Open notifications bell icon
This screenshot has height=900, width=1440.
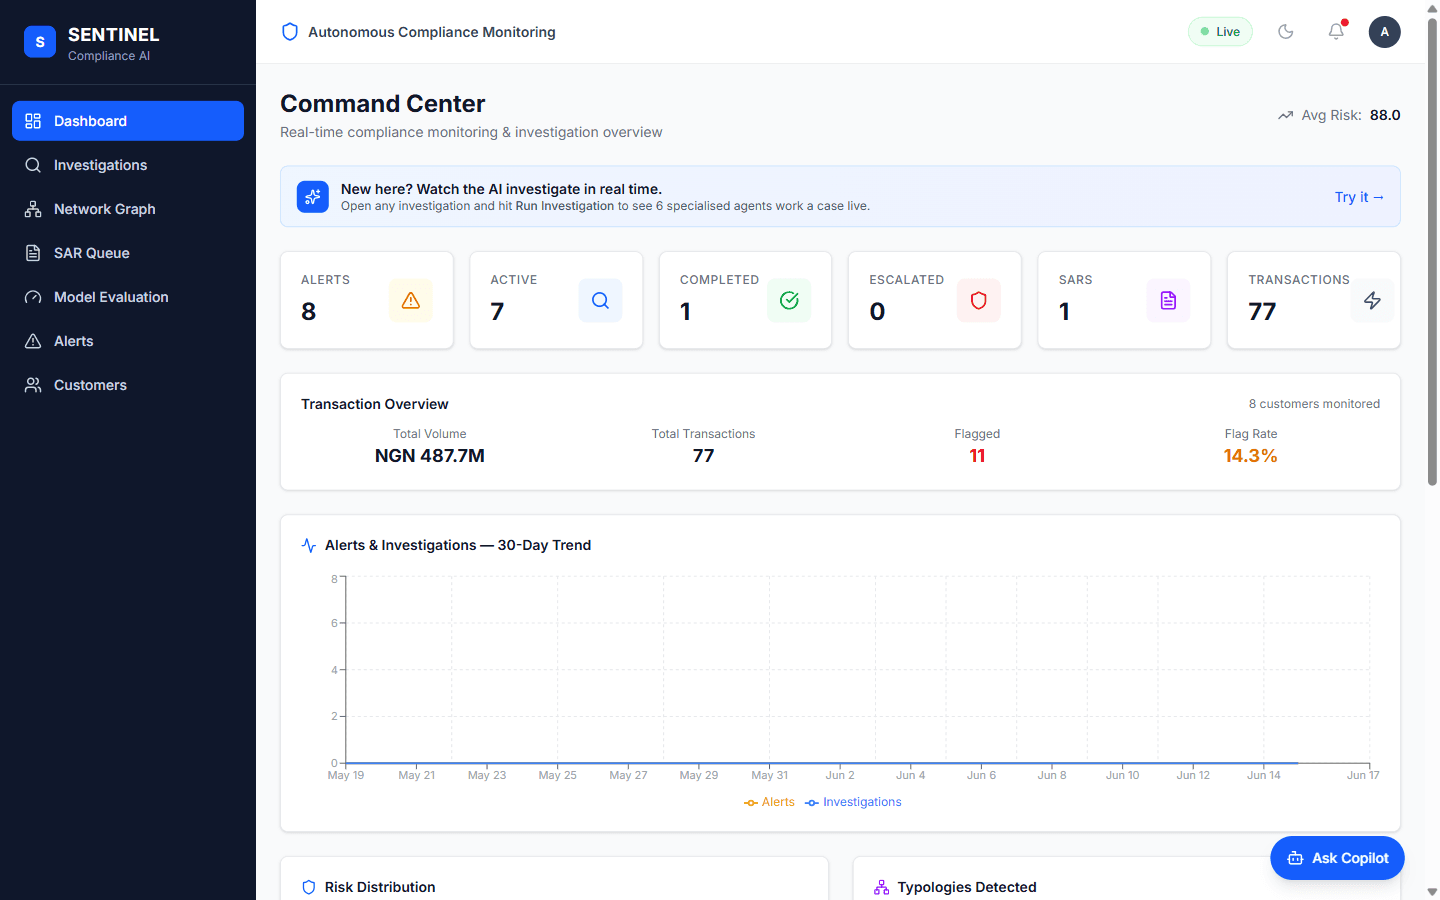point(1336,32)
